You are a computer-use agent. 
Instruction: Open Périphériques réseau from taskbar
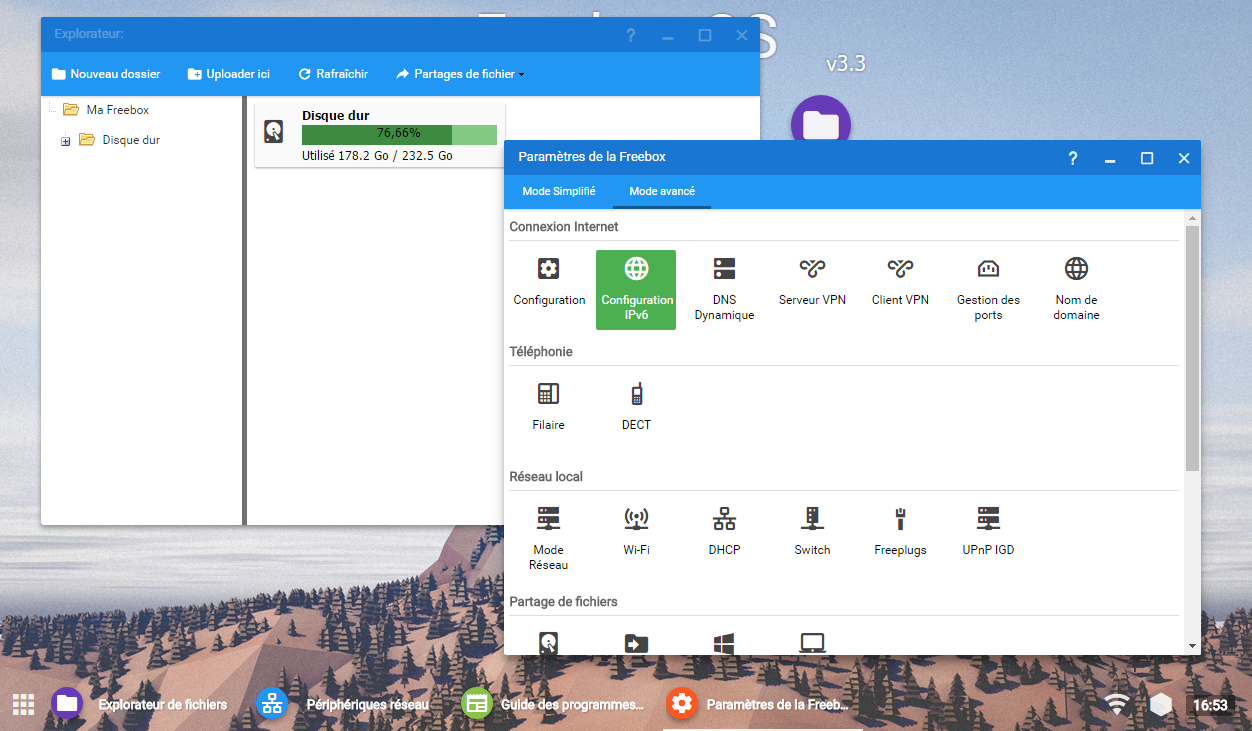pyautogui.click(x=344, y=704)
